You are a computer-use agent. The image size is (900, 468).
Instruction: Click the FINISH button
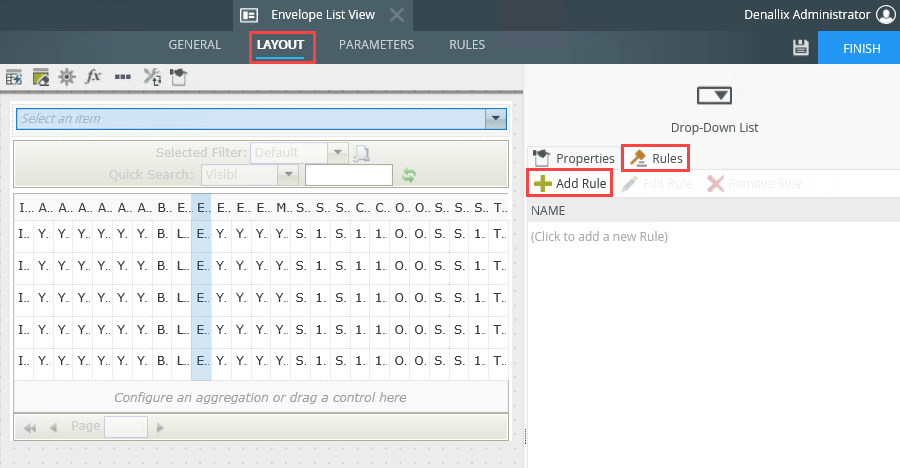(x=859, y=48)
